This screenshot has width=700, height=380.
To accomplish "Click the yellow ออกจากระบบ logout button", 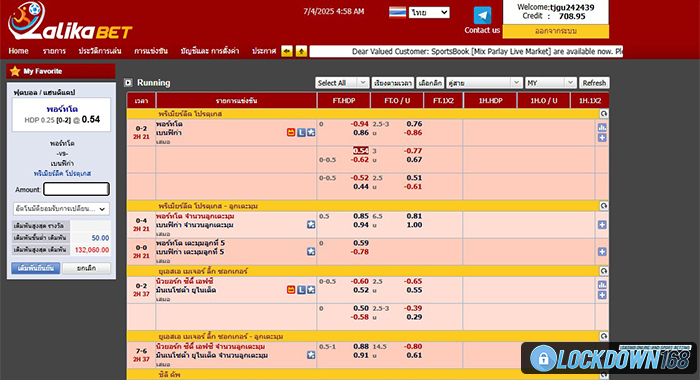I will 556,31.
